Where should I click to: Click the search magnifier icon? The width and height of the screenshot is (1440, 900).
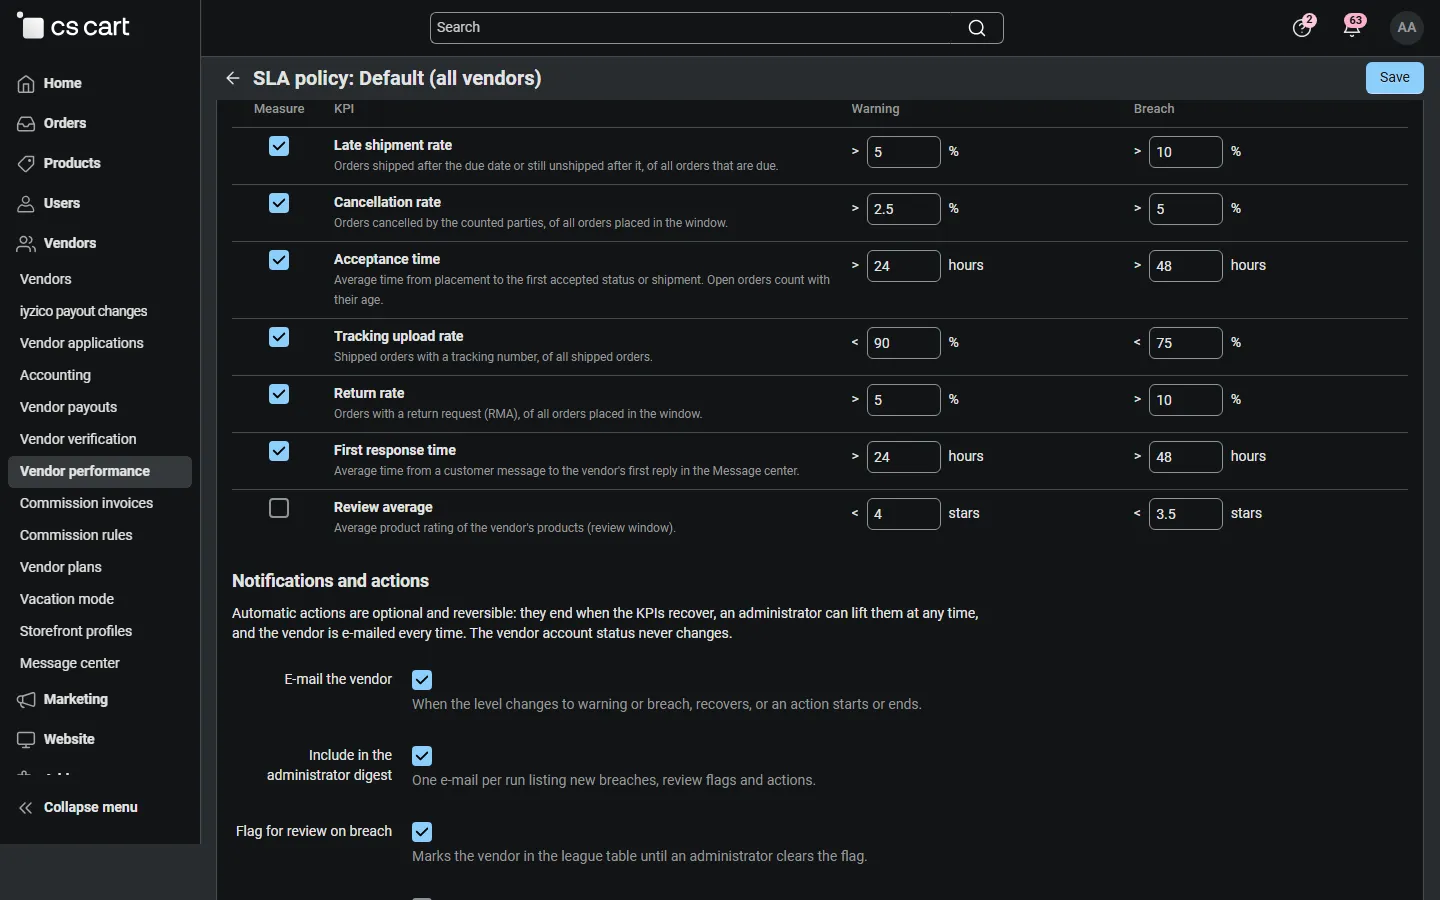pos(977,28)
